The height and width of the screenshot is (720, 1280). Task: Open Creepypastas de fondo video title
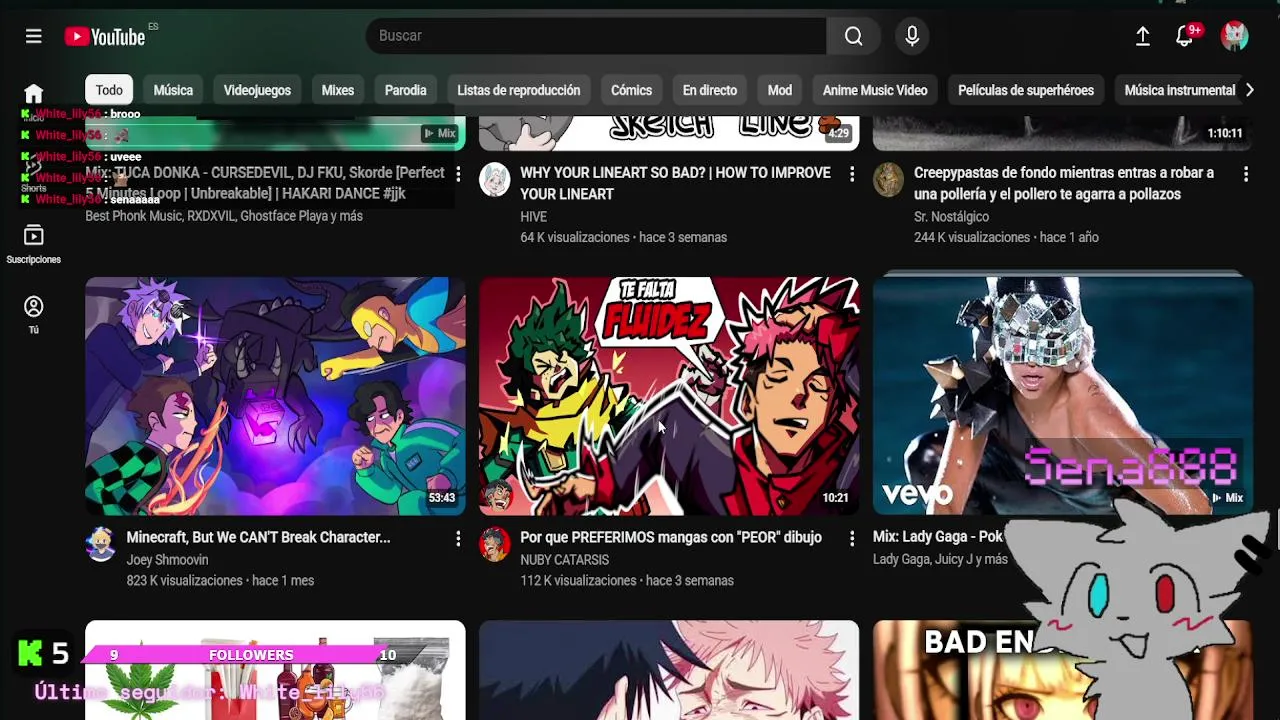tap(1064, 184)
